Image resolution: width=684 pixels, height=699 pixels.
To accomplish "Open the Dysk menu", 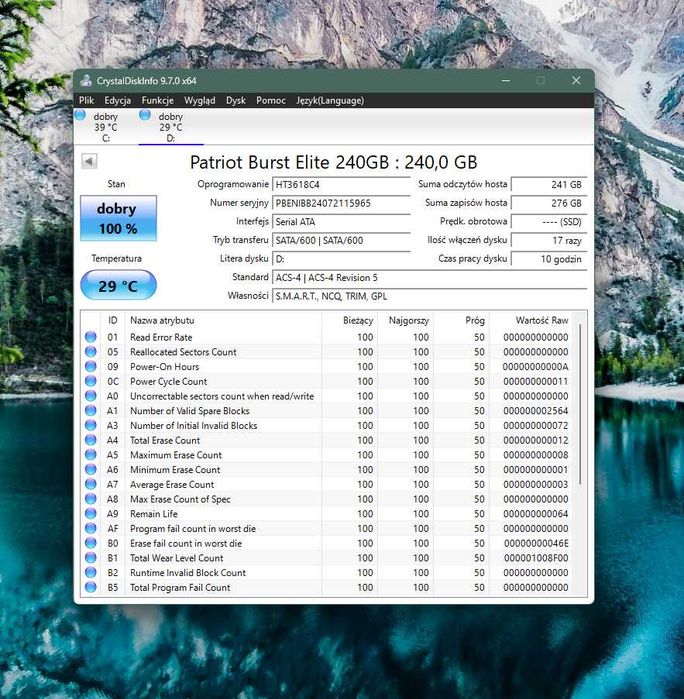I will (236, 100).
